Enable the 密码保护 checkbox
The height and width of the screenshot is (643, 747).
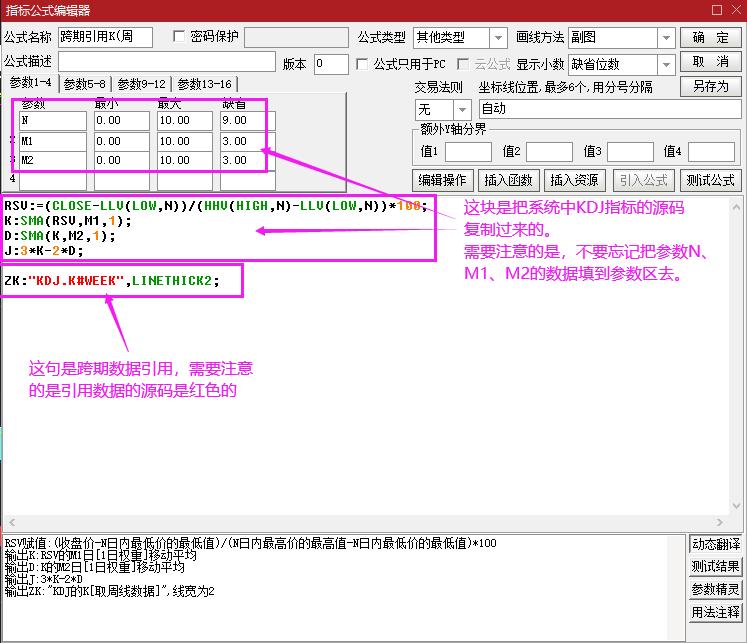180,37
